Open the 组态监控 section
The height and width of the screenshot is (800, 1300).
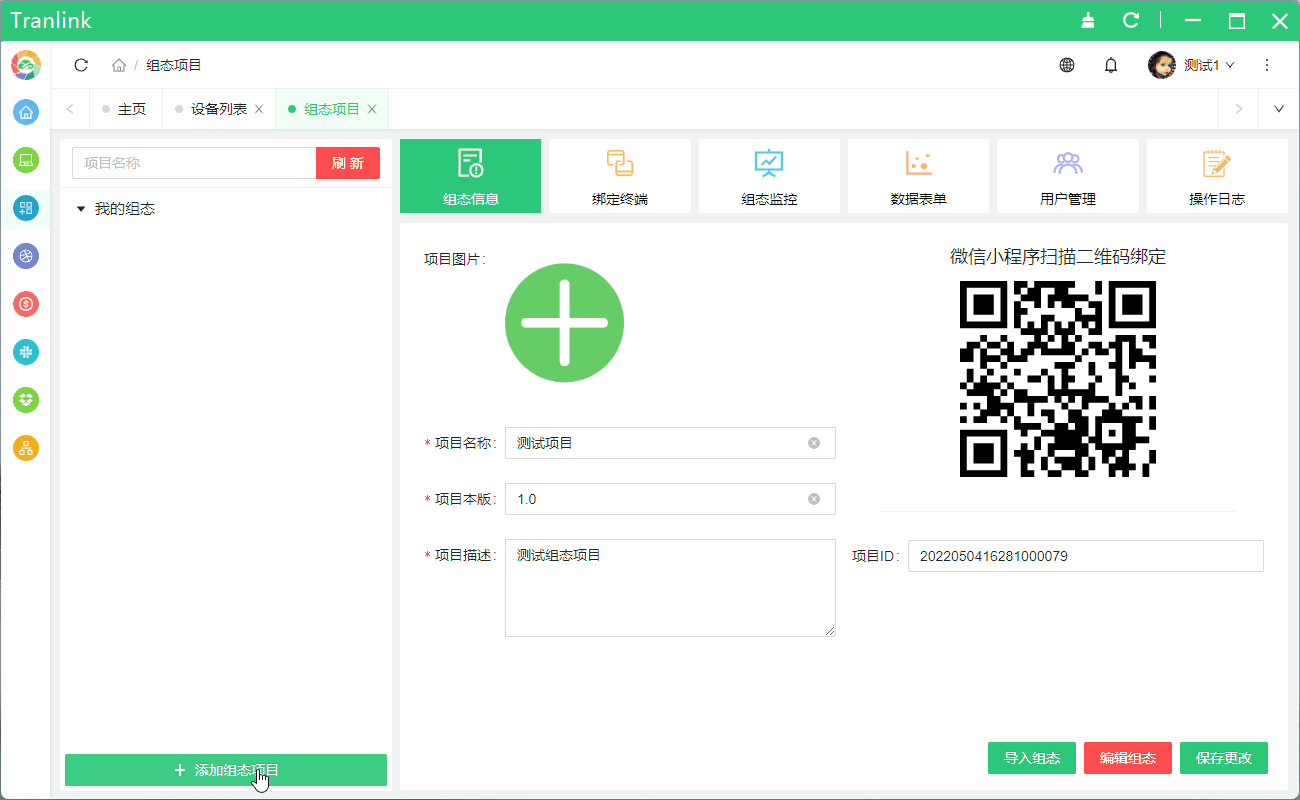[769, 176]
